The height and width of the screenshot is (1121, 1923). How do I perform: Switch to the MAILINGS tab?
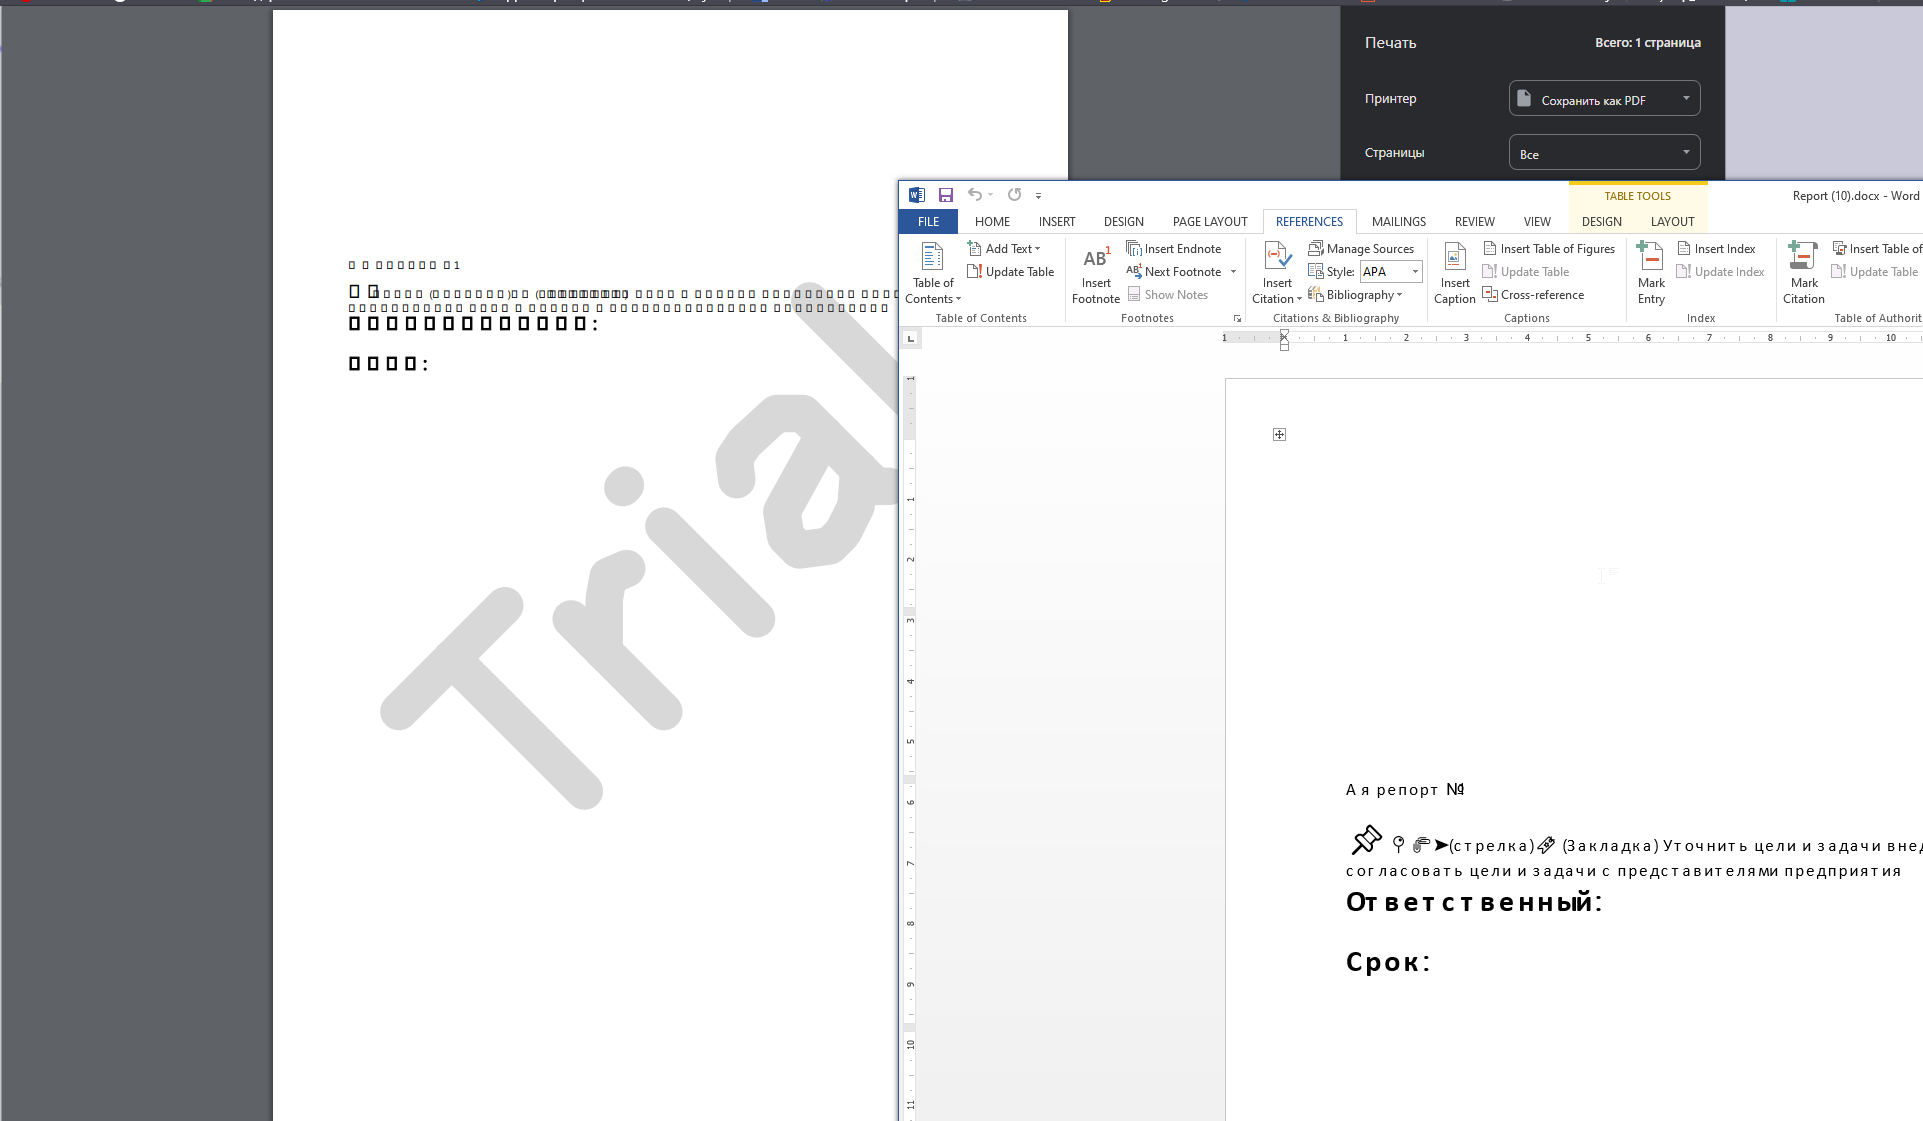(x=1399, y=222)
